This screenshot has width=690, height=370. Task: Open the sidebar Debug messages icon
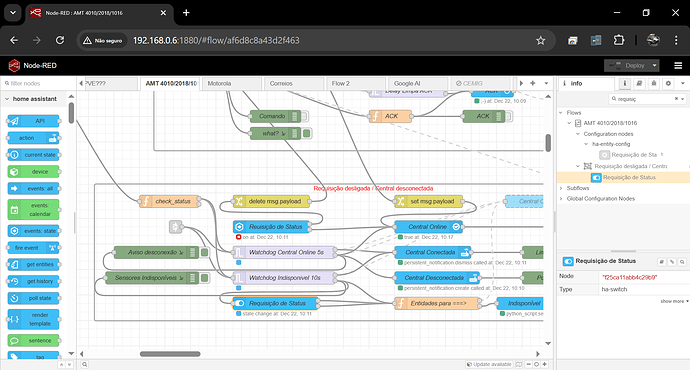(654, 83)
